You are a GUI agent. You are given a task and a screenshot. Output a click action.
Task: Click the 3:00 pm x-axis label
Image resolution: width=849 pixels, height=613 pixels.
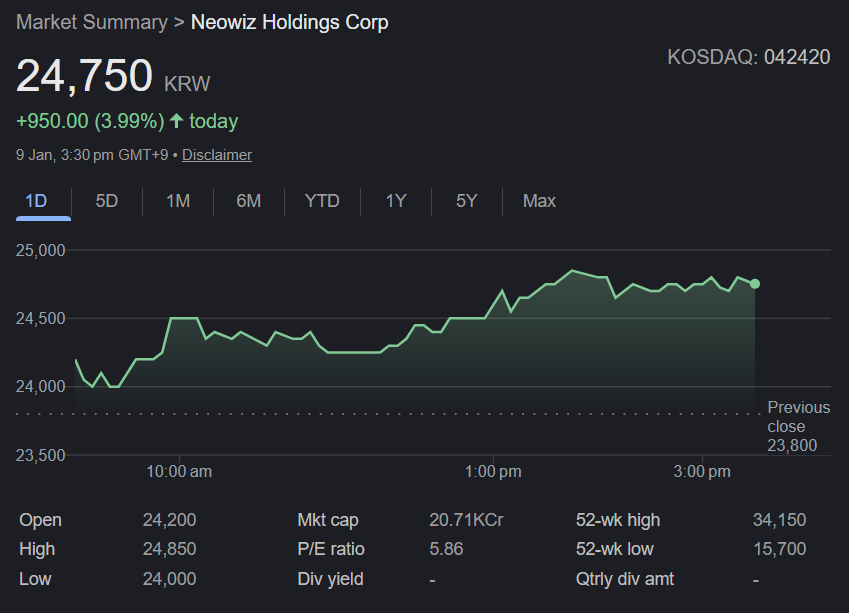(x=702, y=472)
